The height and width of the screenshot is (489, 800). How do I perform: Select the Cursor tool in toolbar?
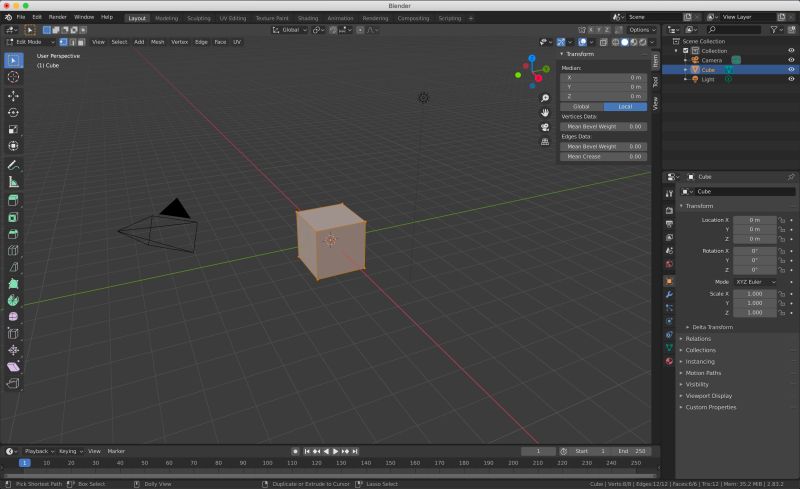[13, 77]
